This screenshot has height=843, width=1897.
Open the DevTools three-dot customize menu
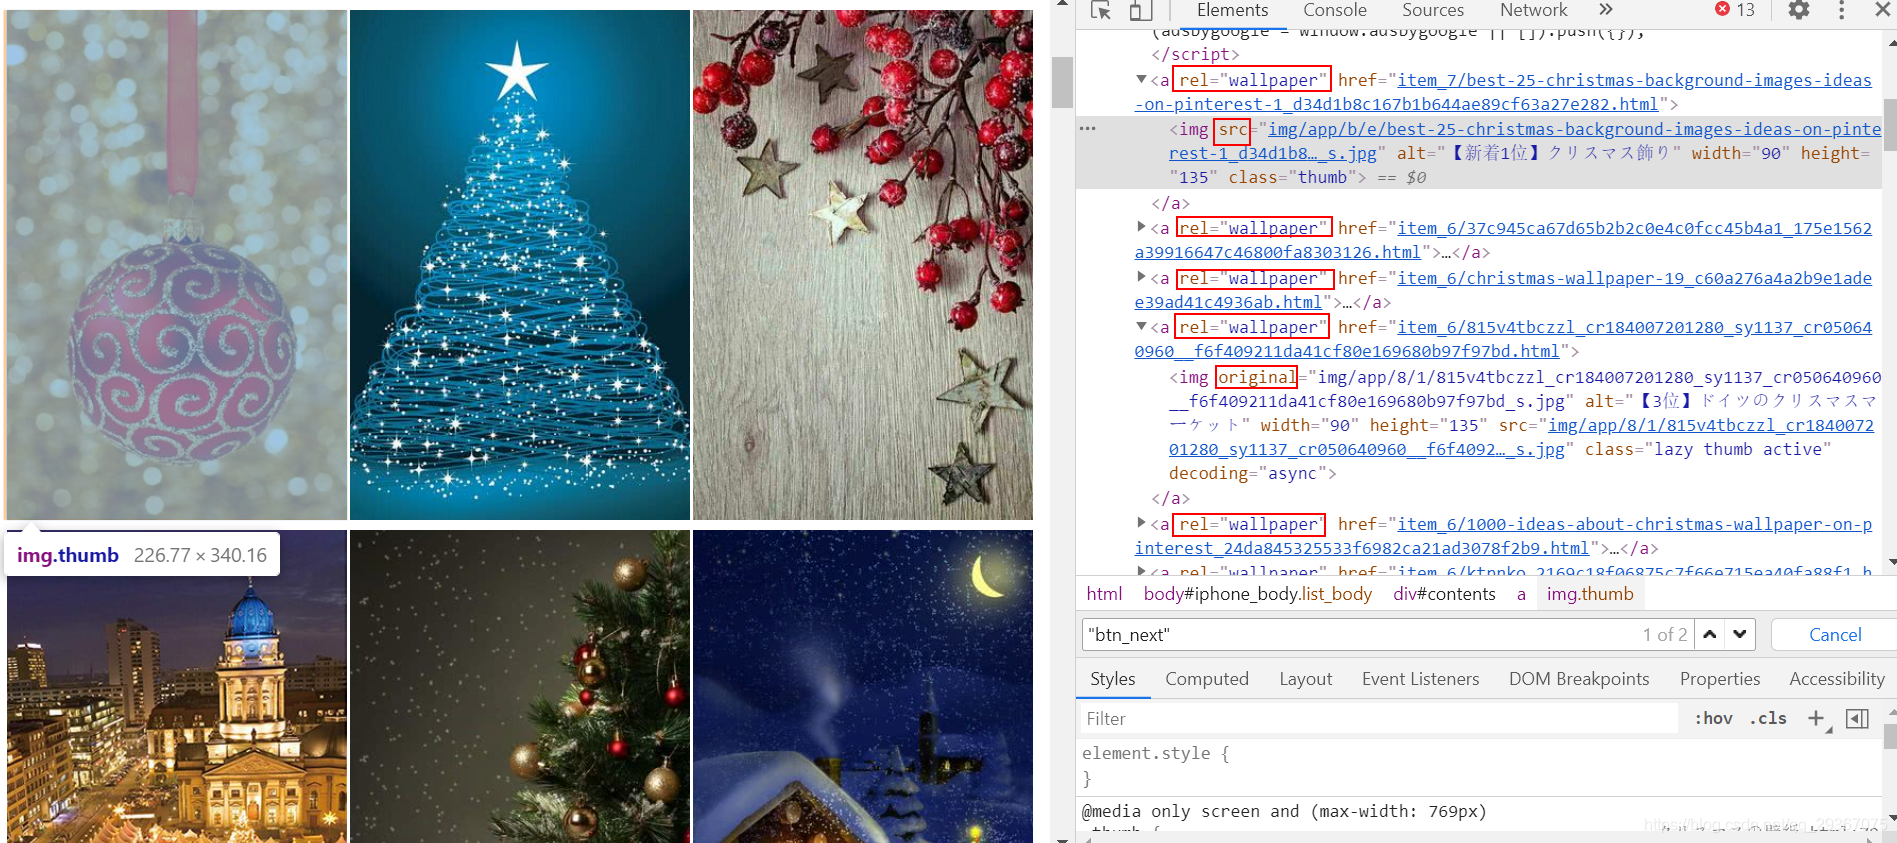pos(1841,10)
